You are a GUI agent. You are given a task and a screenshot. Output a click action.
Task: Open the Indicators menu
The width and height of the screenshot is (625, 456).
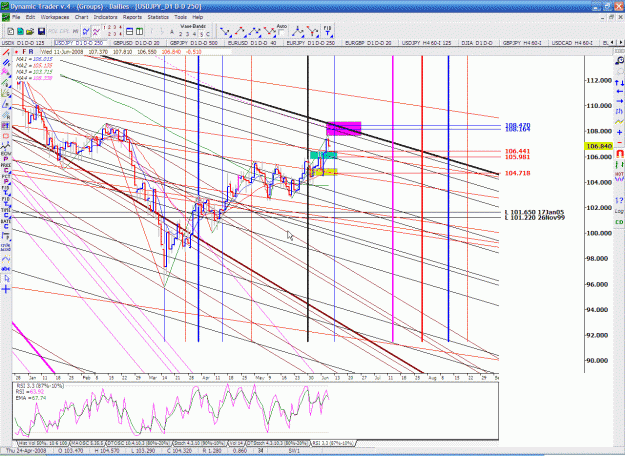coord(105,17)
